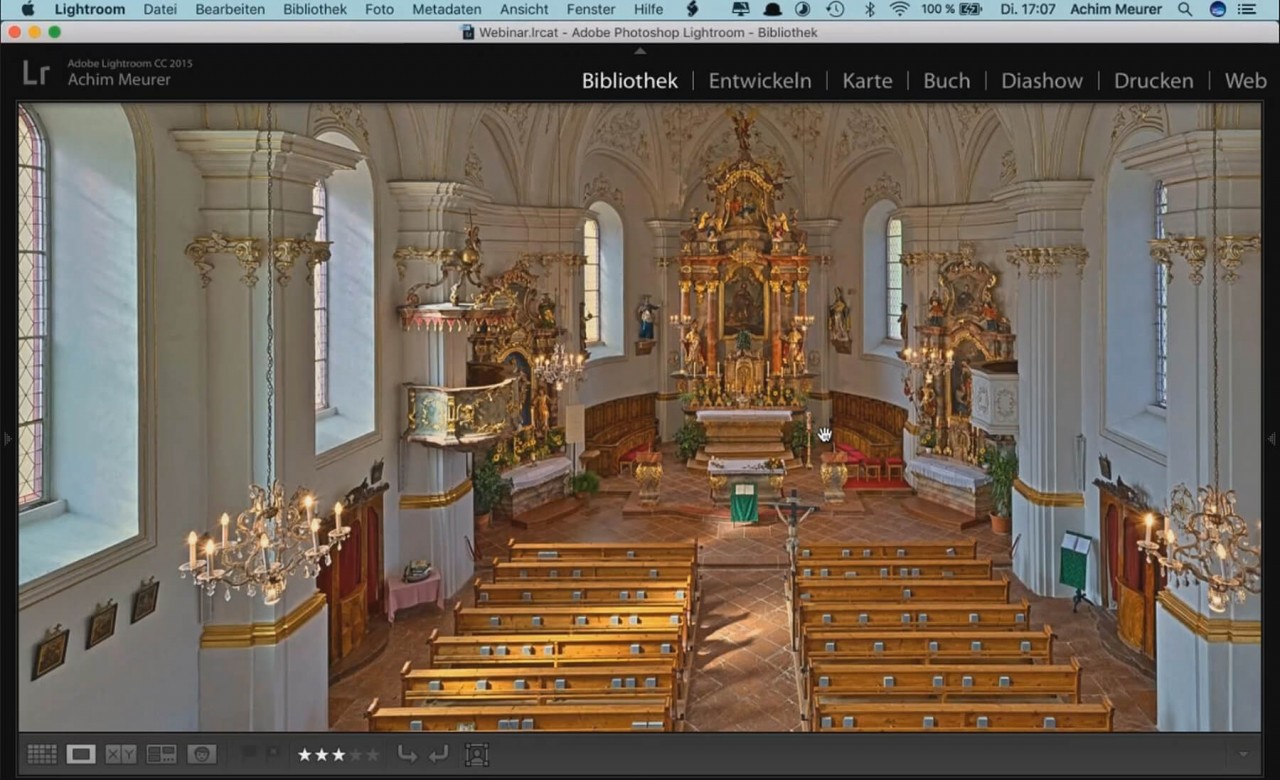1280x780 pixels.
Task: Open the Web module
Action: click(1245, 81)
